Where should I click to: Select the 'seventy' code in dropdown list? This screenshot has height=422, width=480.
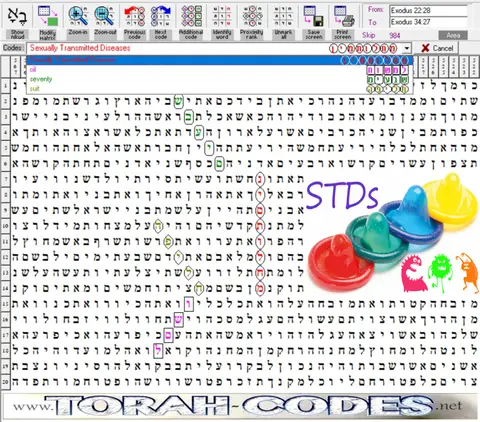220,79
